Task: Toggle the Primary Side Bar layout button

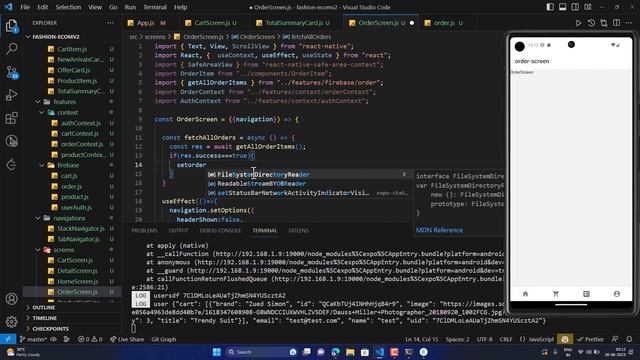Action: click(550, 7)
